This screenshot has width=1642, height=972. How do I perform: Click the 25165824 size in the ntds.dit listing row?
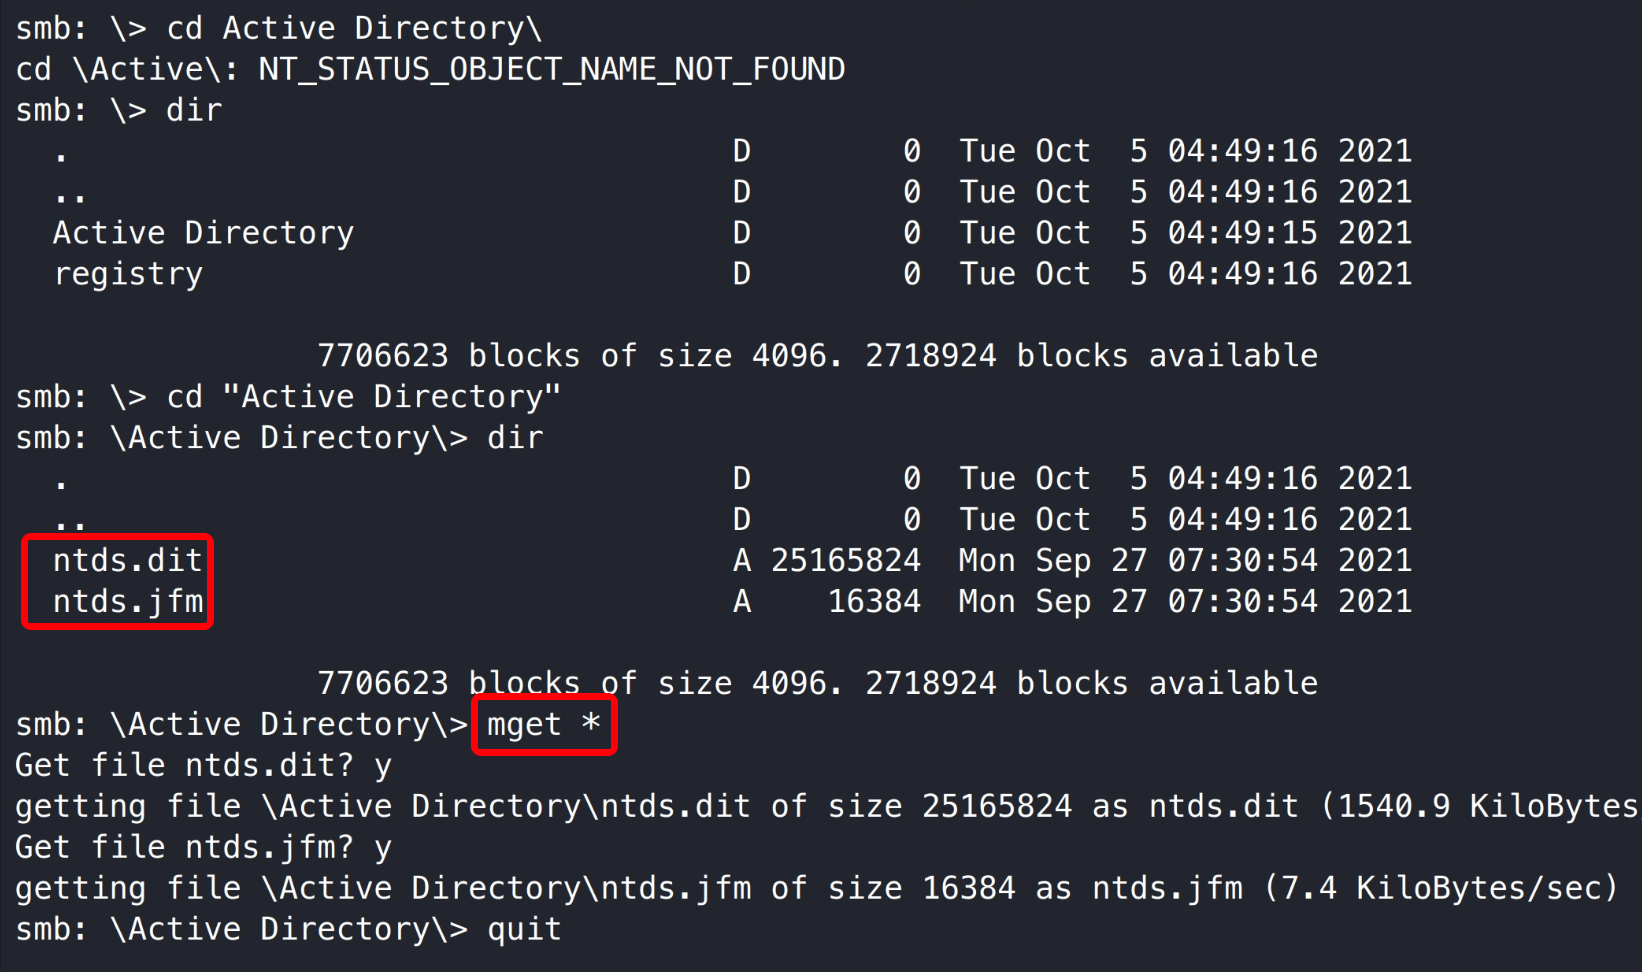tap(845, 561)
